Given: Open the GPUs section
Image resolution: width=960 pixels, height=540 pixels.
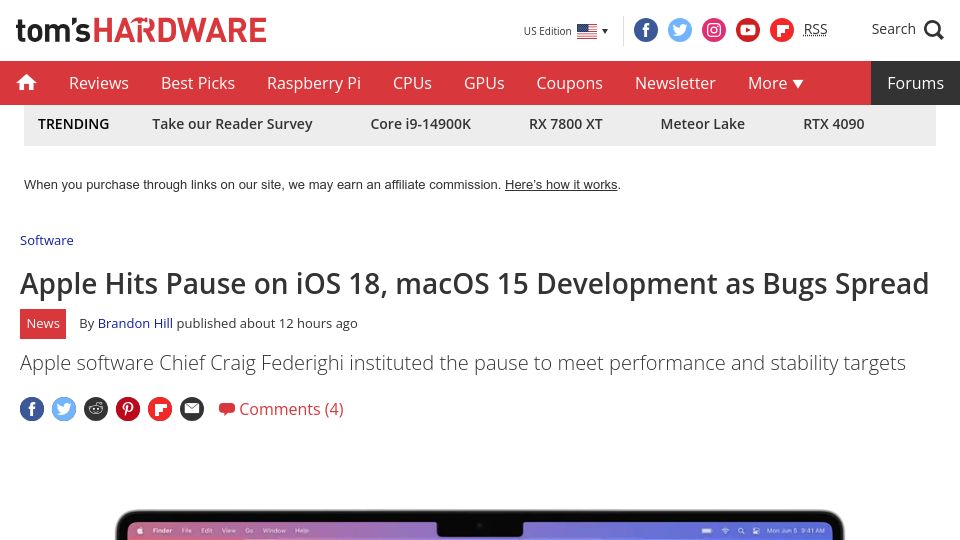Looking at the screenshot, I should coord(484,83).
